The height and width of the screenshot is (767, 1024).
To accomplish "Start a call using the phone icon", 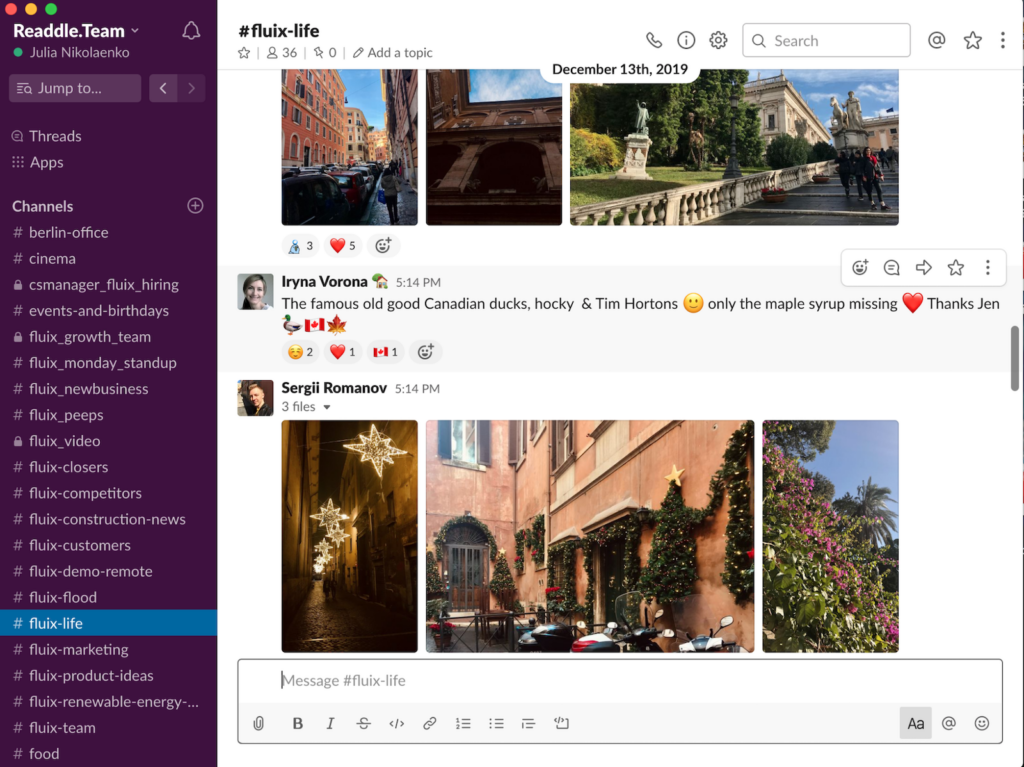I will pyautogui.click(x=653, y=40).
